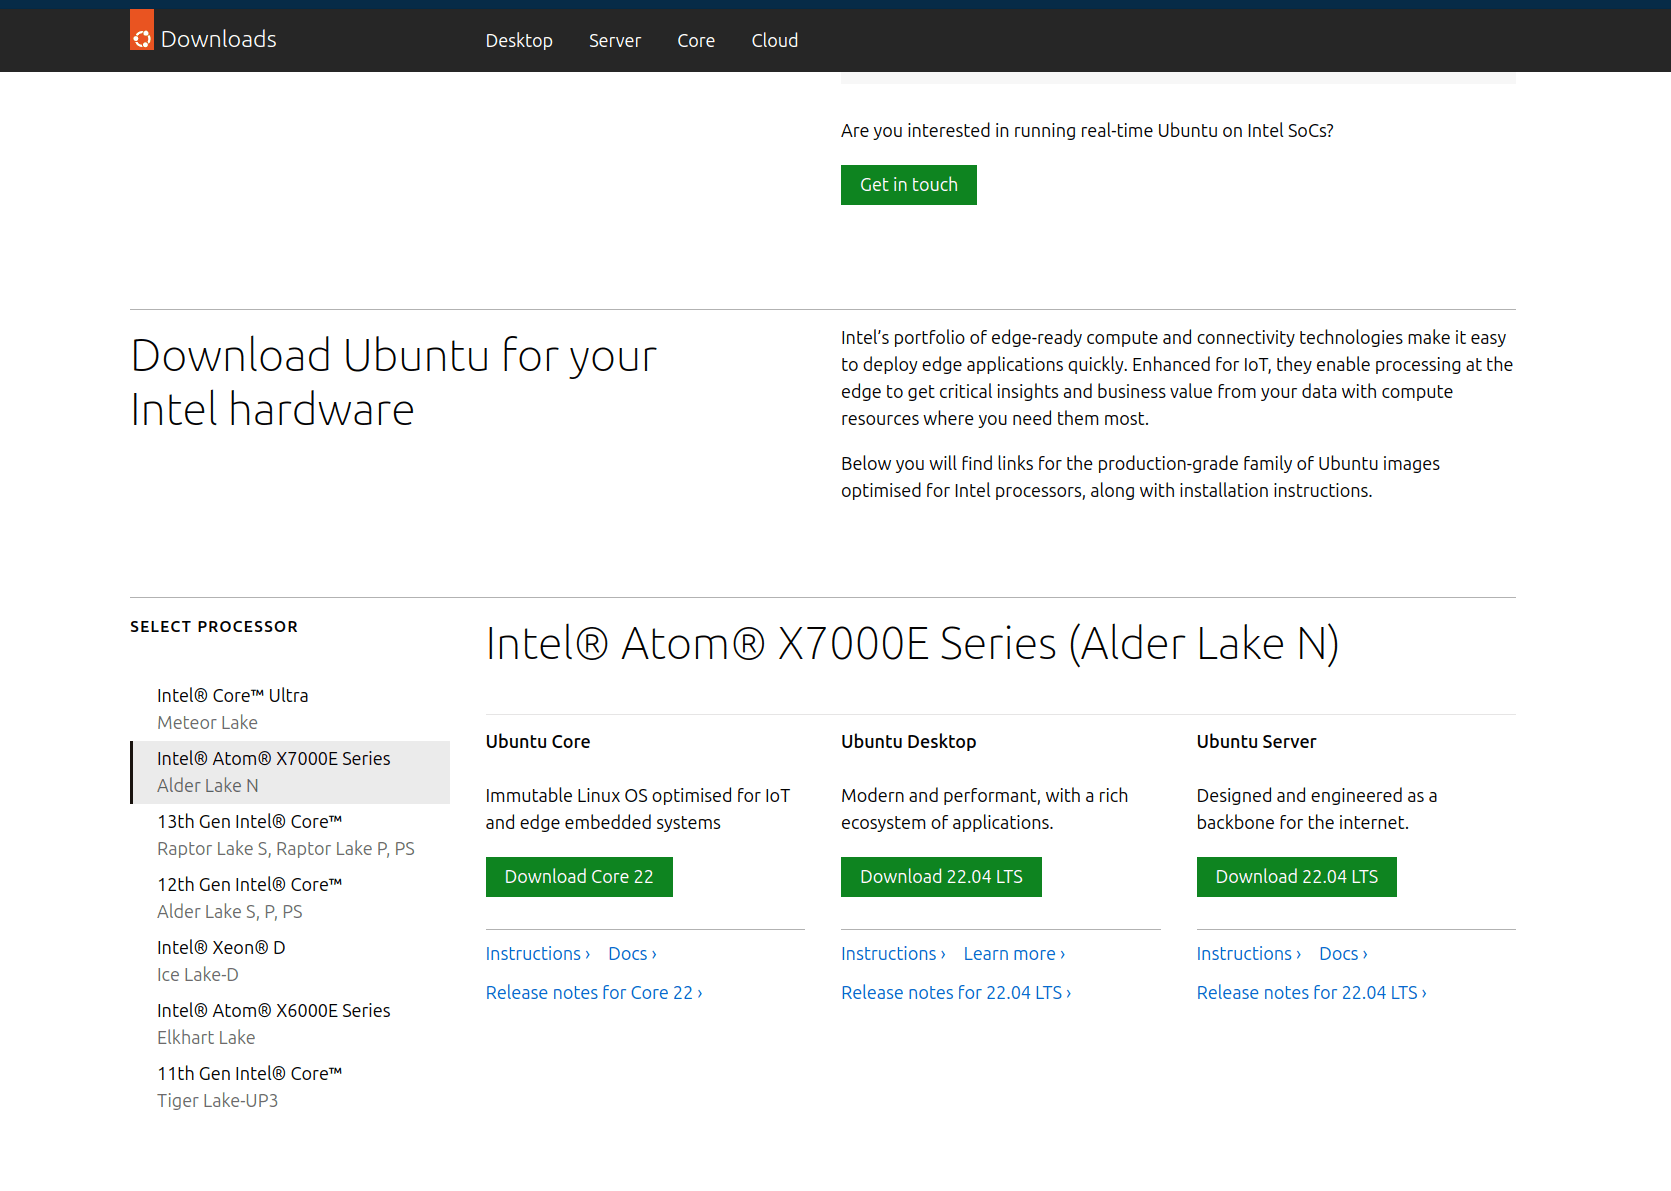Click the SELECT PROCESSOR label
1671x1191 pixels.
point(214,627)
